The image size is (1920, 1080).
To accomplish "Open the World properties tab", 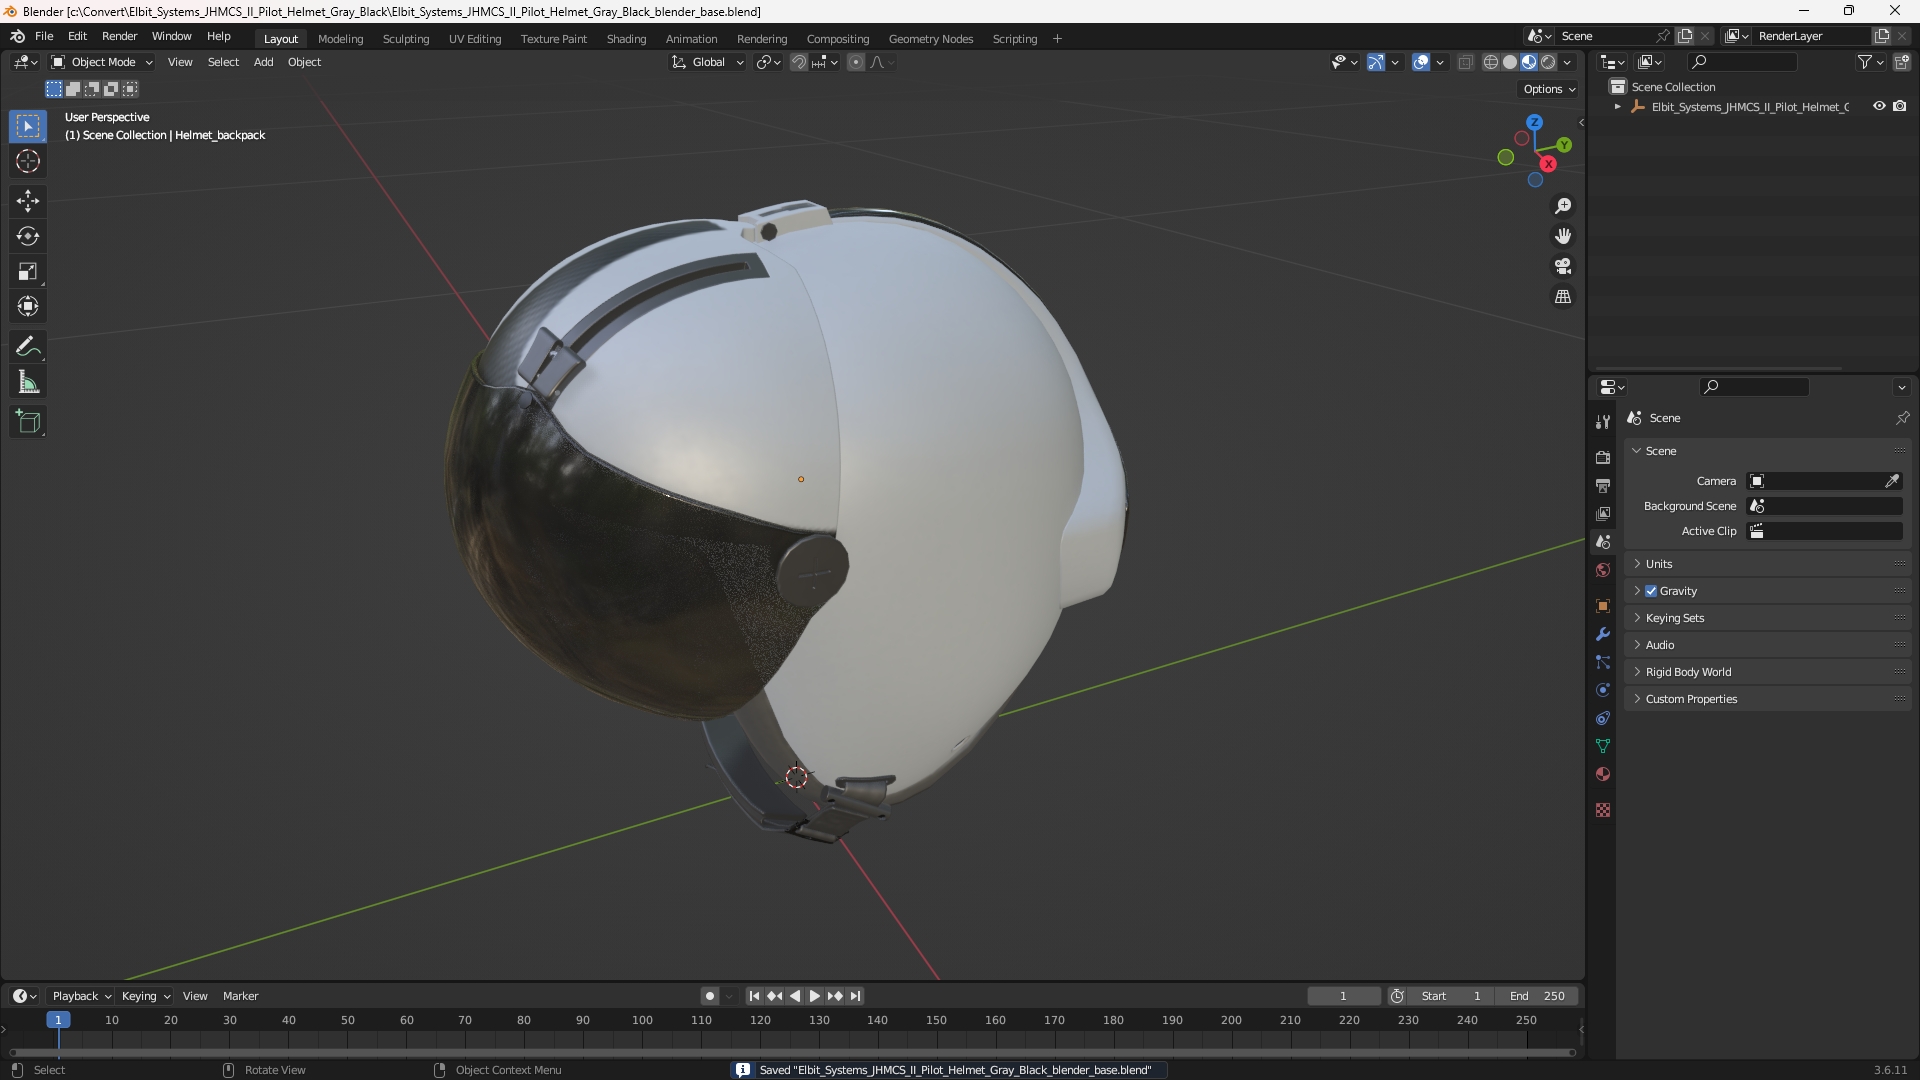I will pos(1603,570).
